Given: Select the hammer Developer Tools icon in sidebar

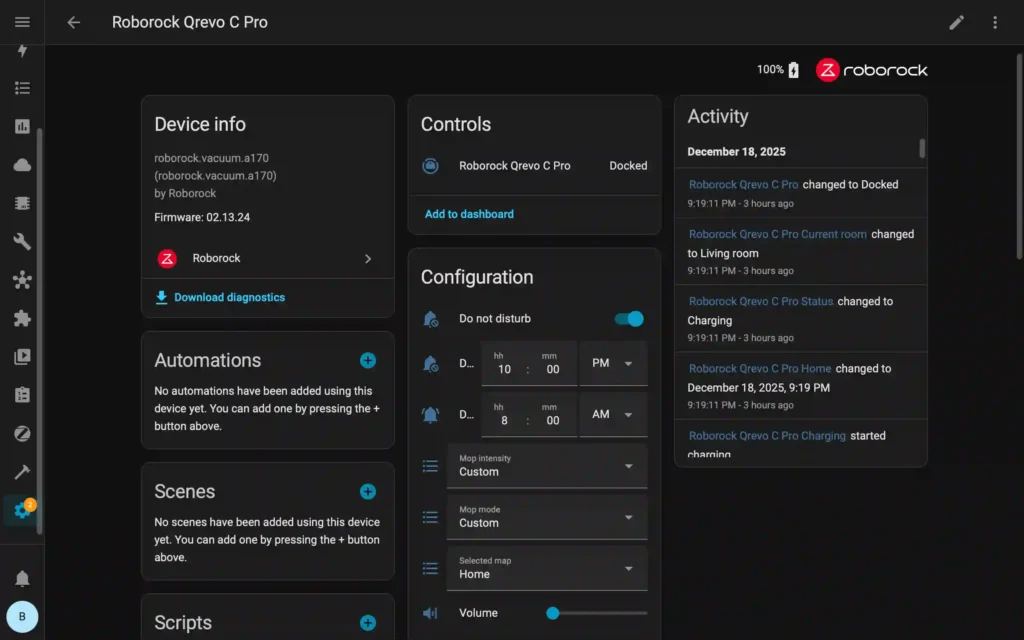Looking at the screenshot, I should (x=21, y=472).
